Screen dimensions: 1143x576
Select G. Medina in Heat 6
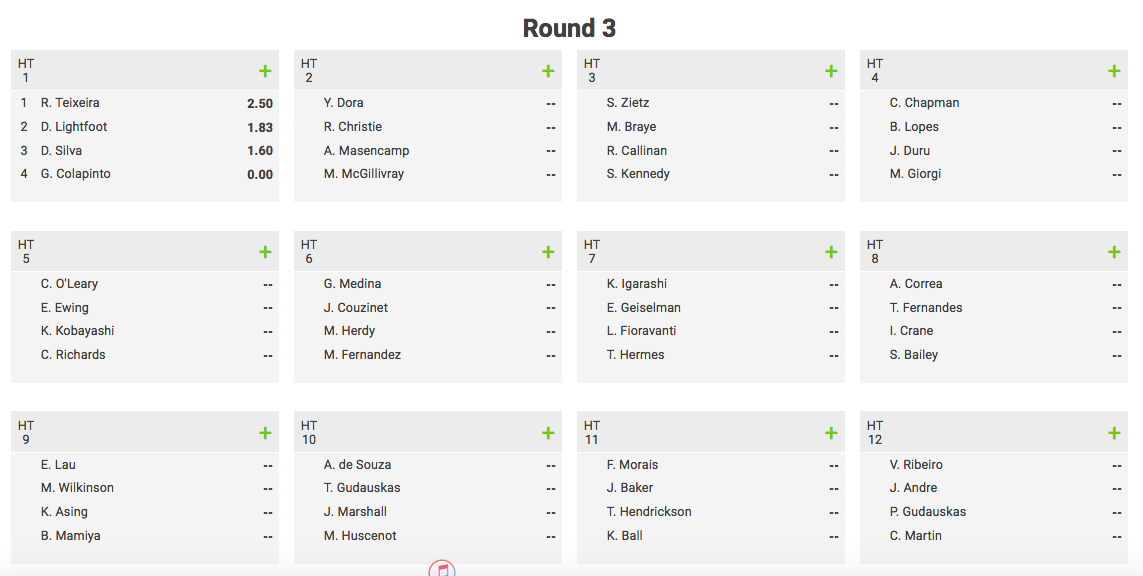pos(352,284)
